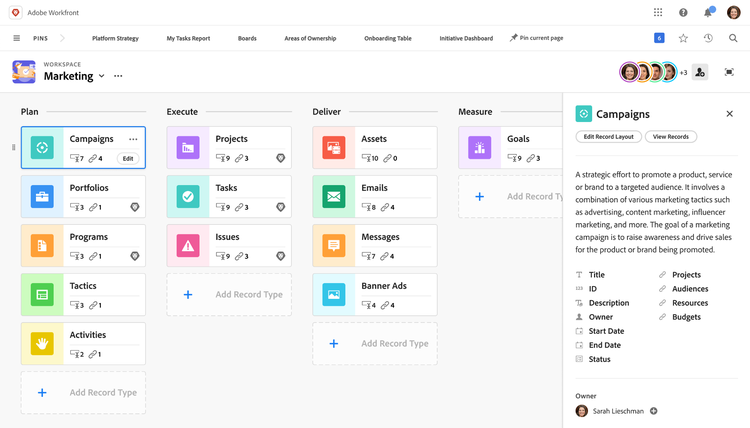This screenshot has width=750, height=428.
Task: Open the notifications bell
Action: click(x=708, y=12)
